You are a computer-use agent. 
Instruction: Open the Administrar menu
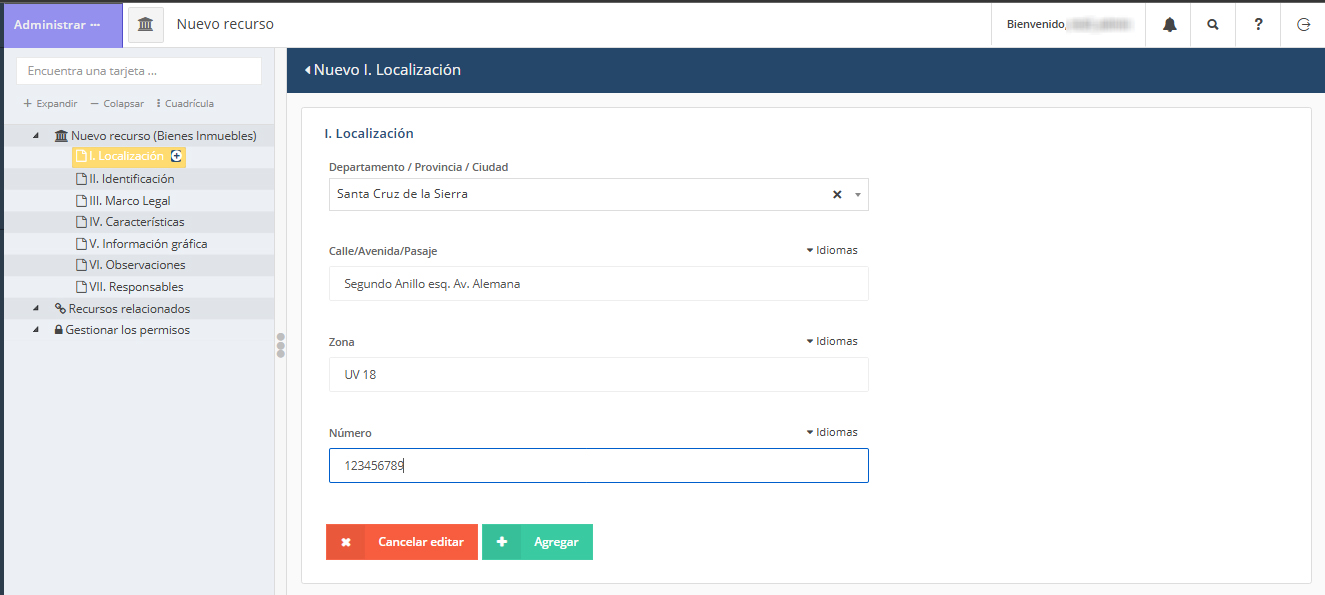tap(58, 25)
